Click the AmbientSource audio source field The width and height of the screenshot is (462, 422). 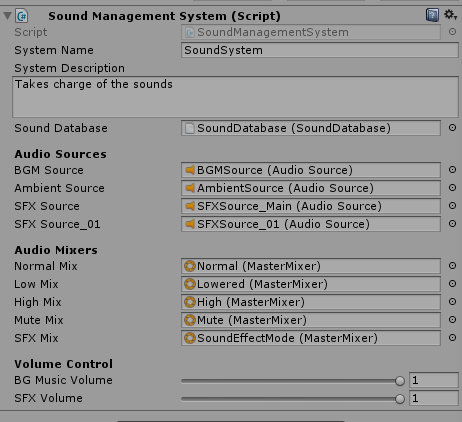pyautogui.click(x=311, y=188)
